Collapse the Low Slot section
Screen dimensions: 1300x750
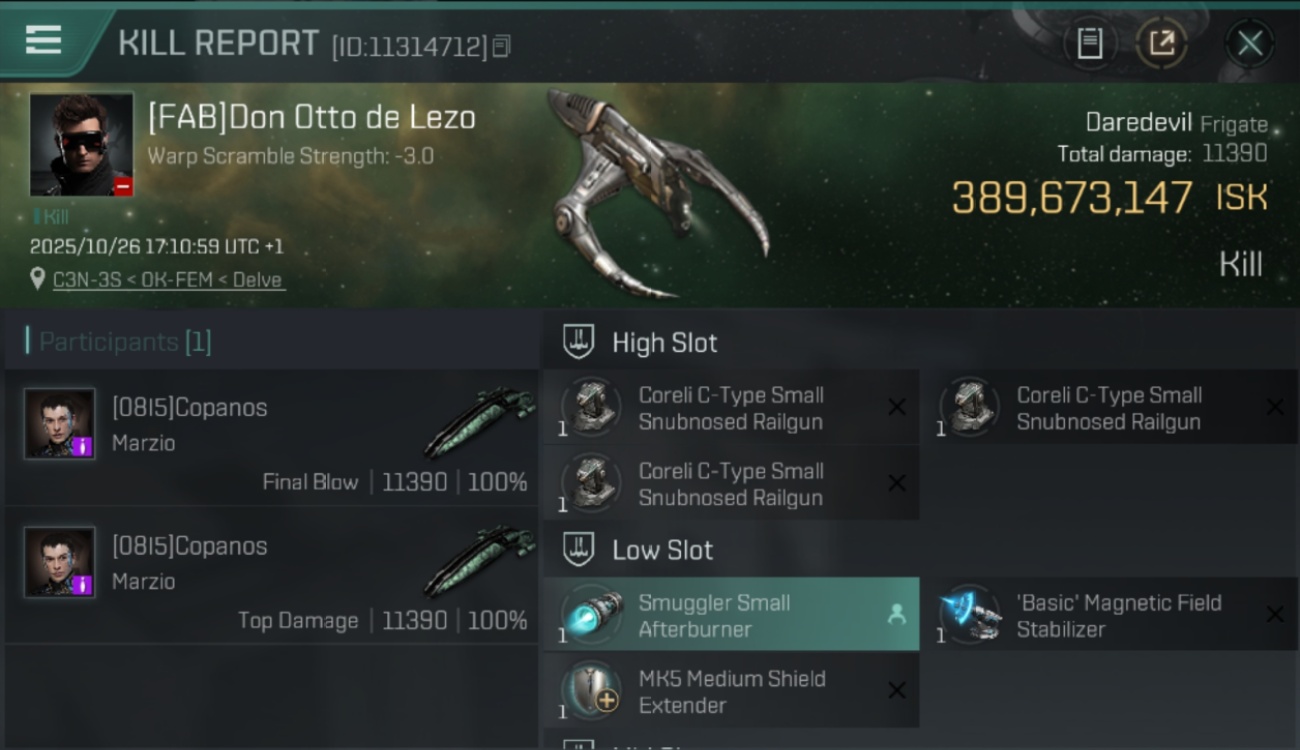[579, 550]
